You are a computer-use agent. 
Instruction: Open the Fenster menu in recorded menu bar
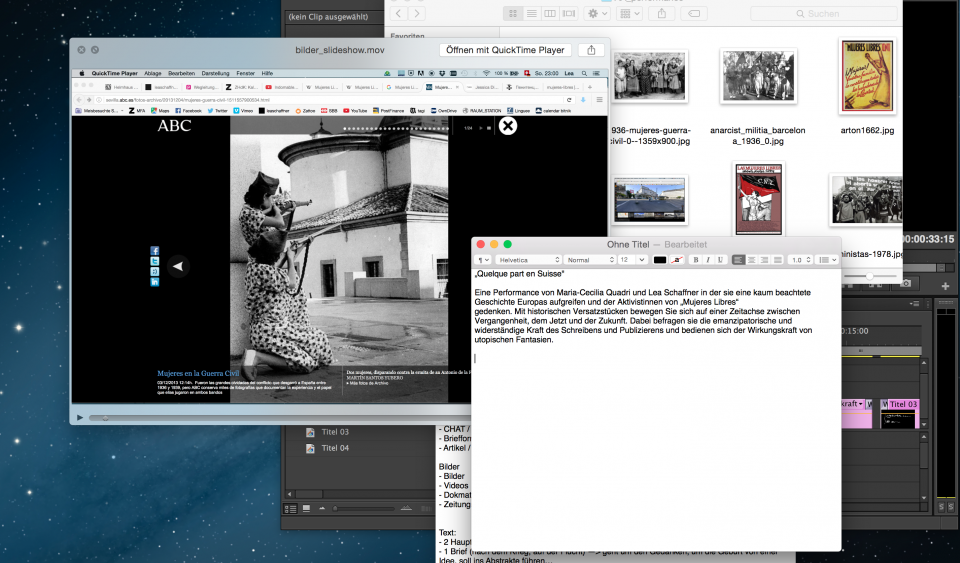point(246,73)
